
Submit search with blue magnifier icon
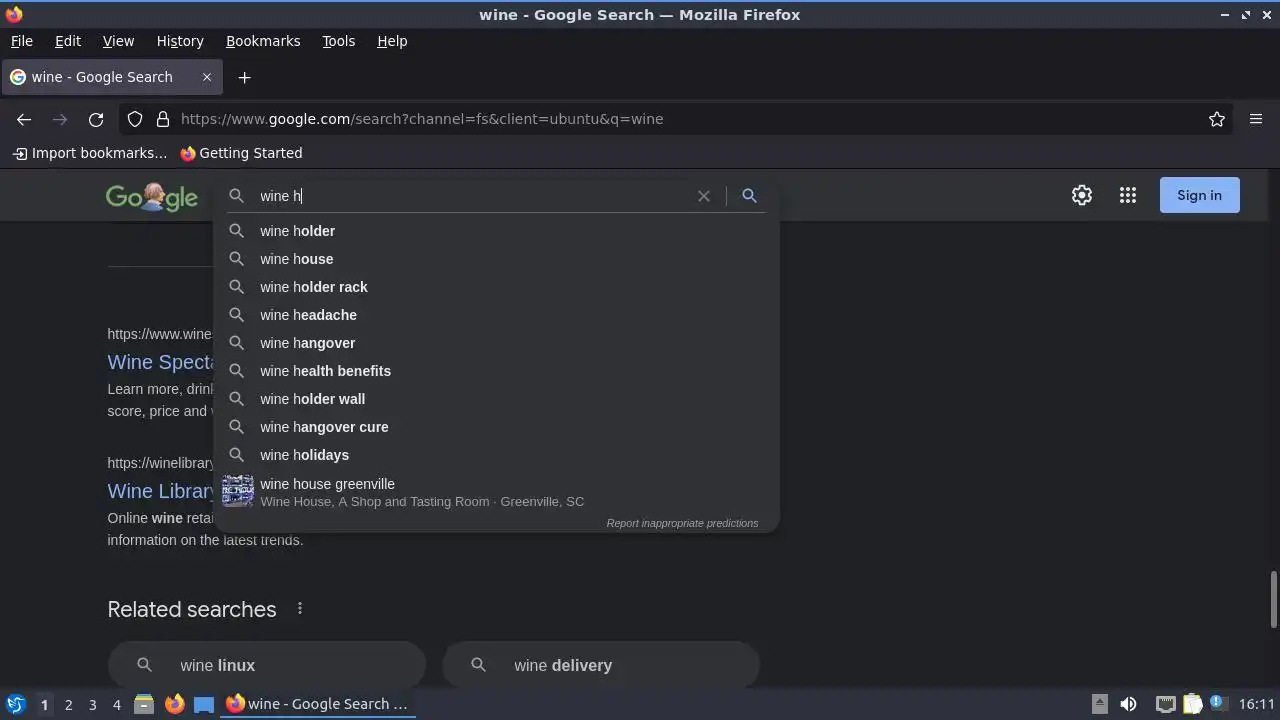click(x=749, y=196)
